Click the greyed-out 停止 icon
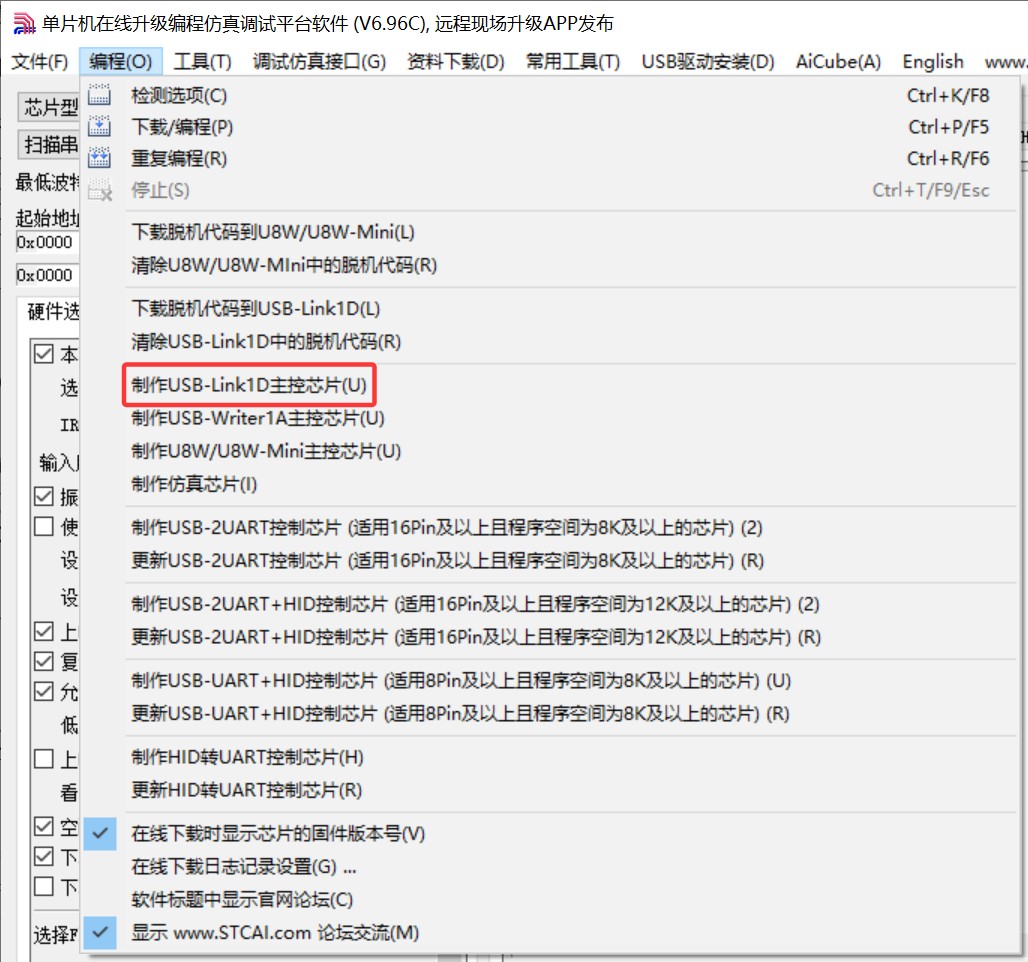This screenshot has height=962, width=1028. 100,189
